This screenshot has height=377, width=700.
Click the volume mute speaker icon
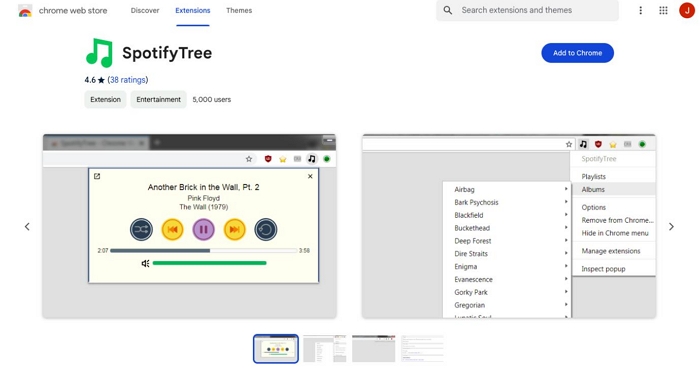click(x=145, y=264)
